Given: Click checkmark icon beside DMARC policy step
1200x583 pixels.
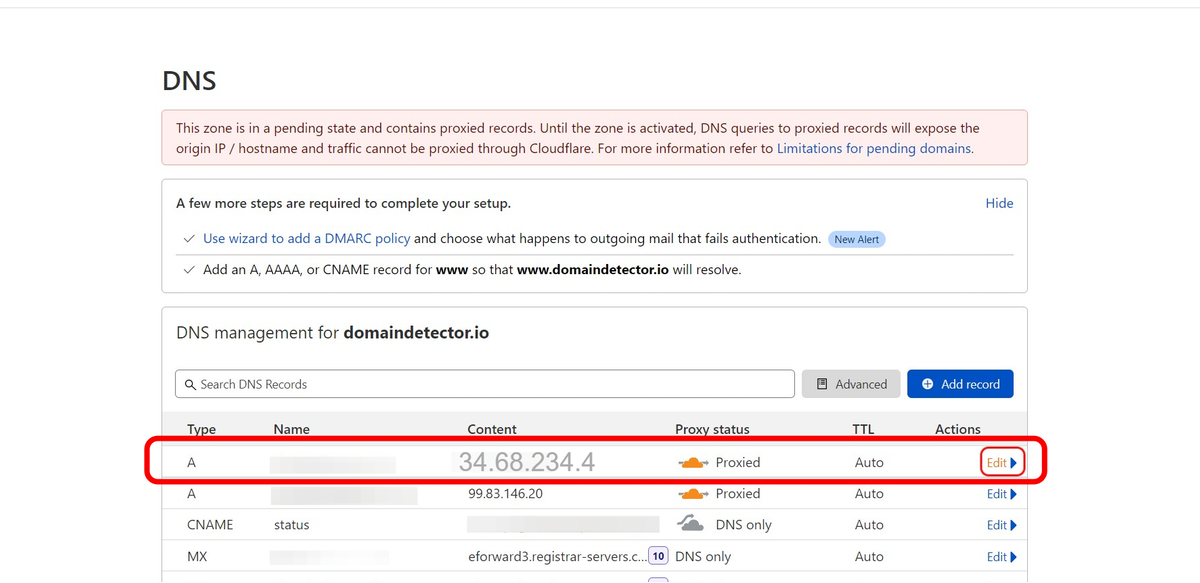Looking at the screenshot, I should (189, 239).
